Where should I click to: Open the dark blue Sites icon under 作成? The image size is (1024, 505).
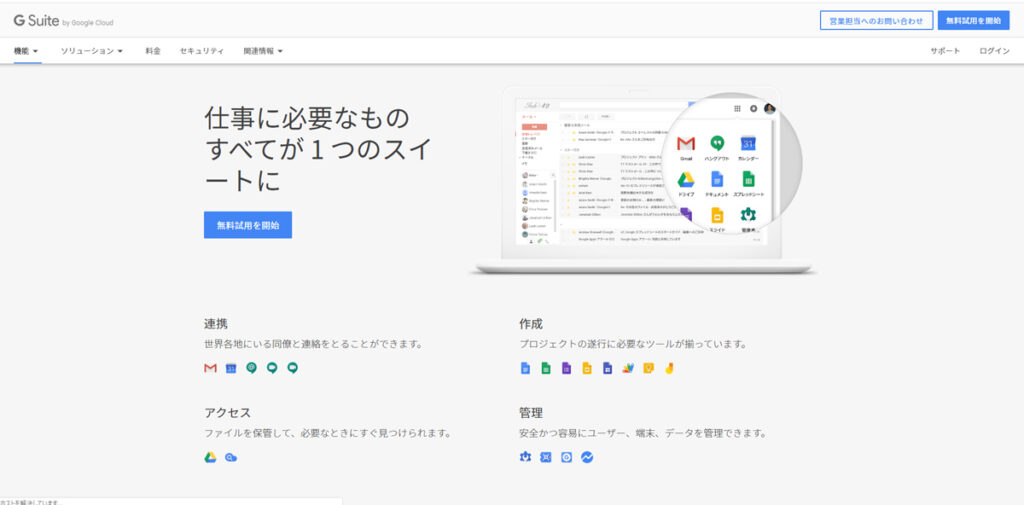[607, 368]
